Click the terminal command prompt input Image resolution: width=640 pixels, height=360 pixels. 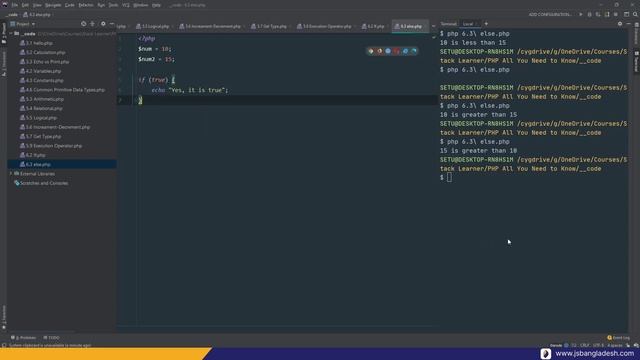point(449,178)
